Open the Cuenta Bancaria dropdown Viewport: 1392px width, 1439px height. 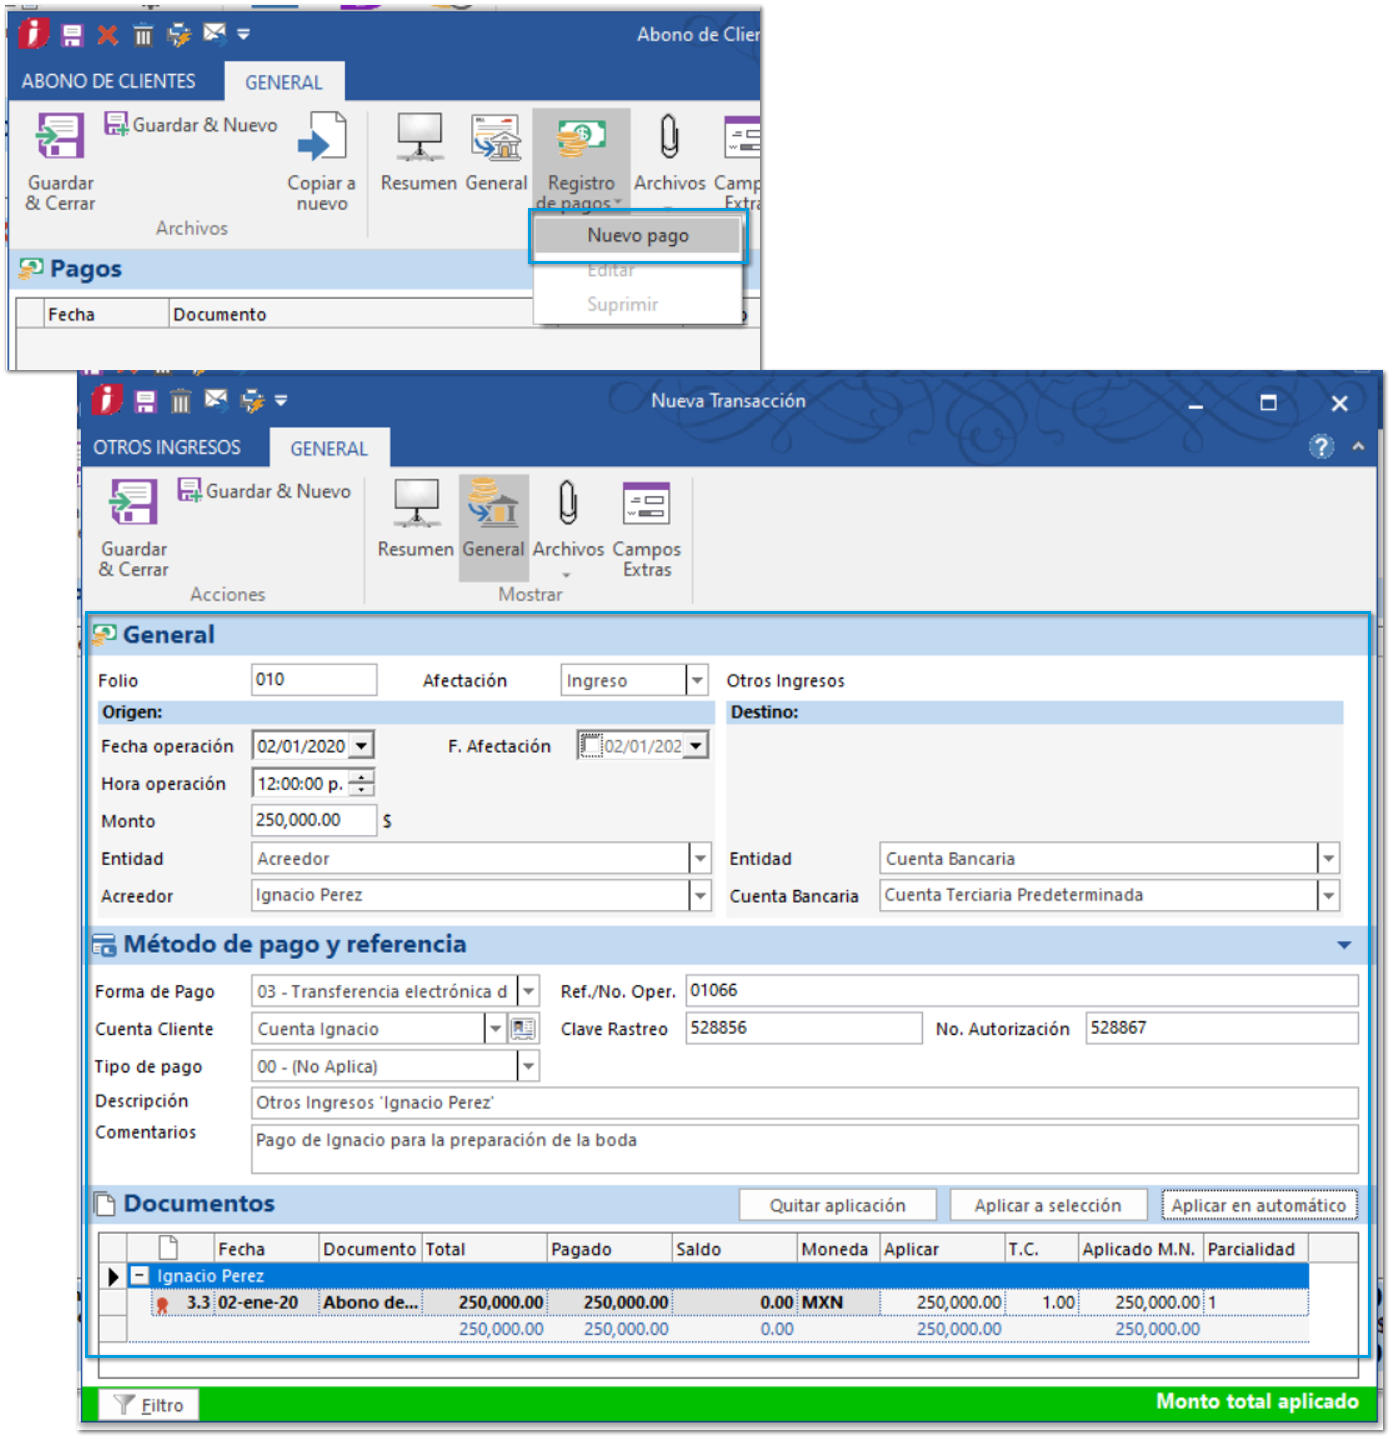[1328, 896]
